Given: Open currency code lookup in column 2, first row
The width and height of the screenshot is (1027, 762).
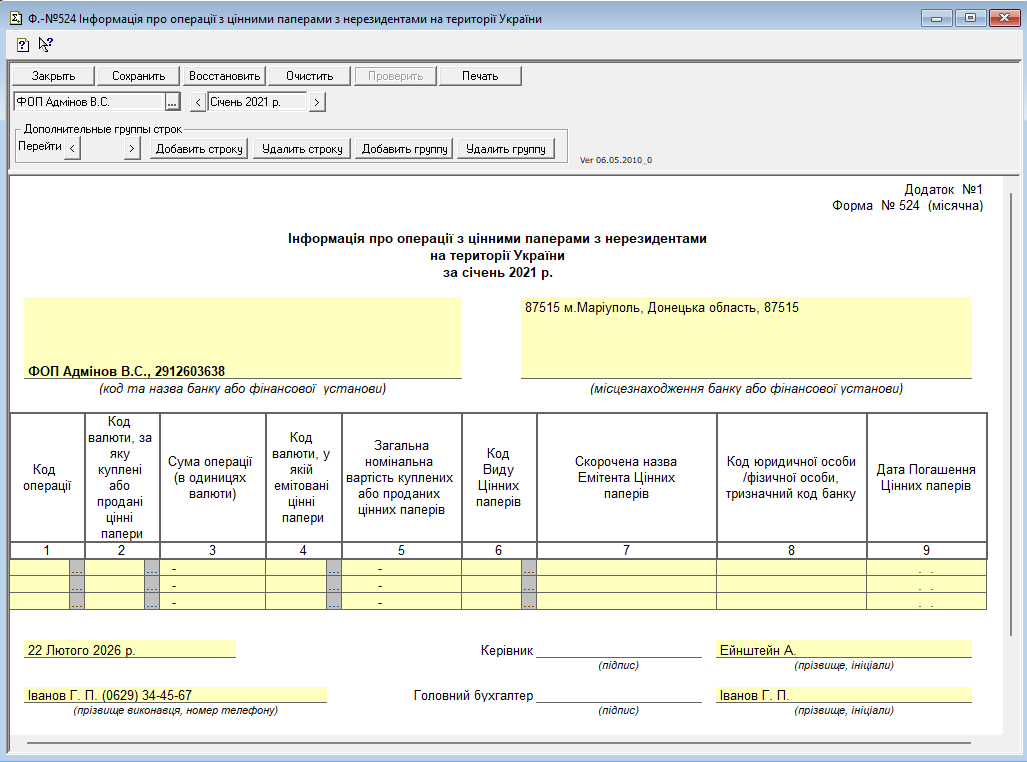Looking at the screenshot, I should pos(152,568).
